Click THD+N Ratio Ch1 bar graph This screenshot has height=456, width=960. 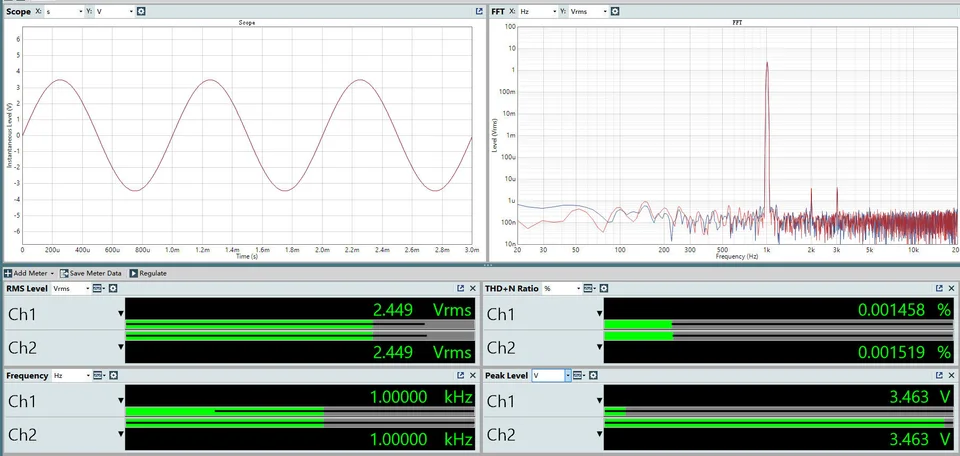pyautogui.click(x=779, y=324)
